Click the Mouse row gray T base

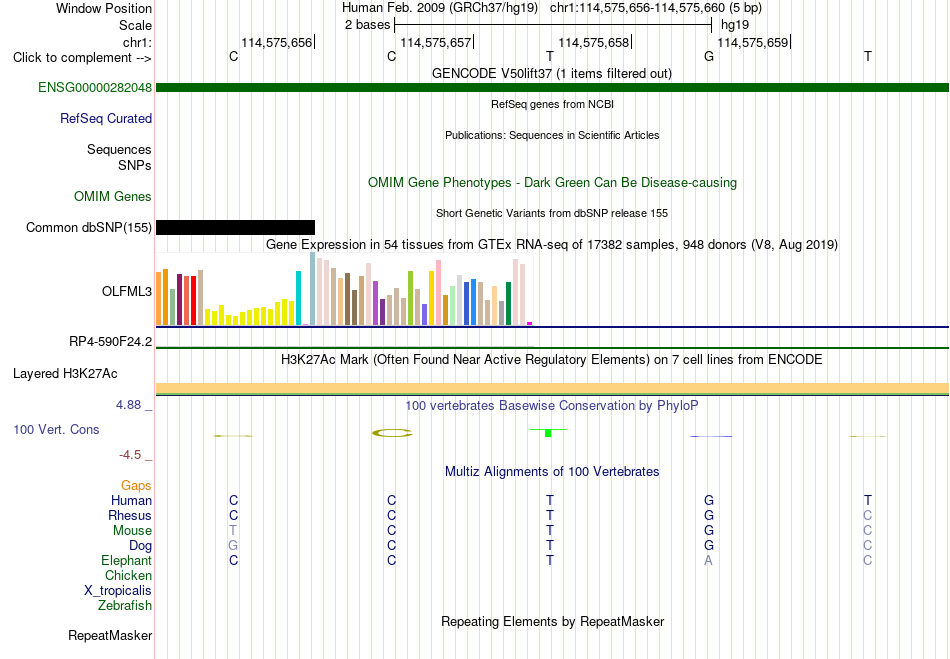[x=233, y=531]
